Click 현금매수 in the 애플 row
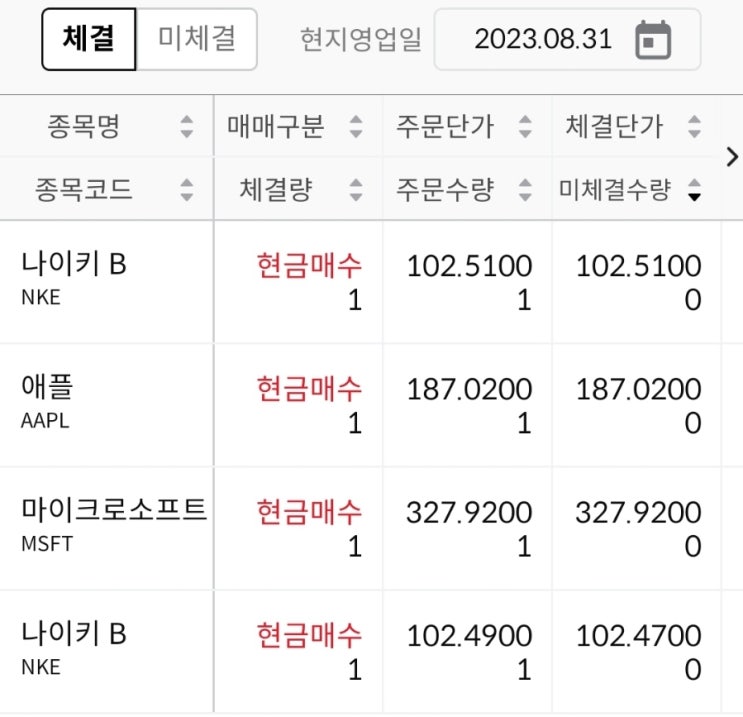The width and height of the screenshot is (743, 717). pyautogui.click(x=308, y=388)
